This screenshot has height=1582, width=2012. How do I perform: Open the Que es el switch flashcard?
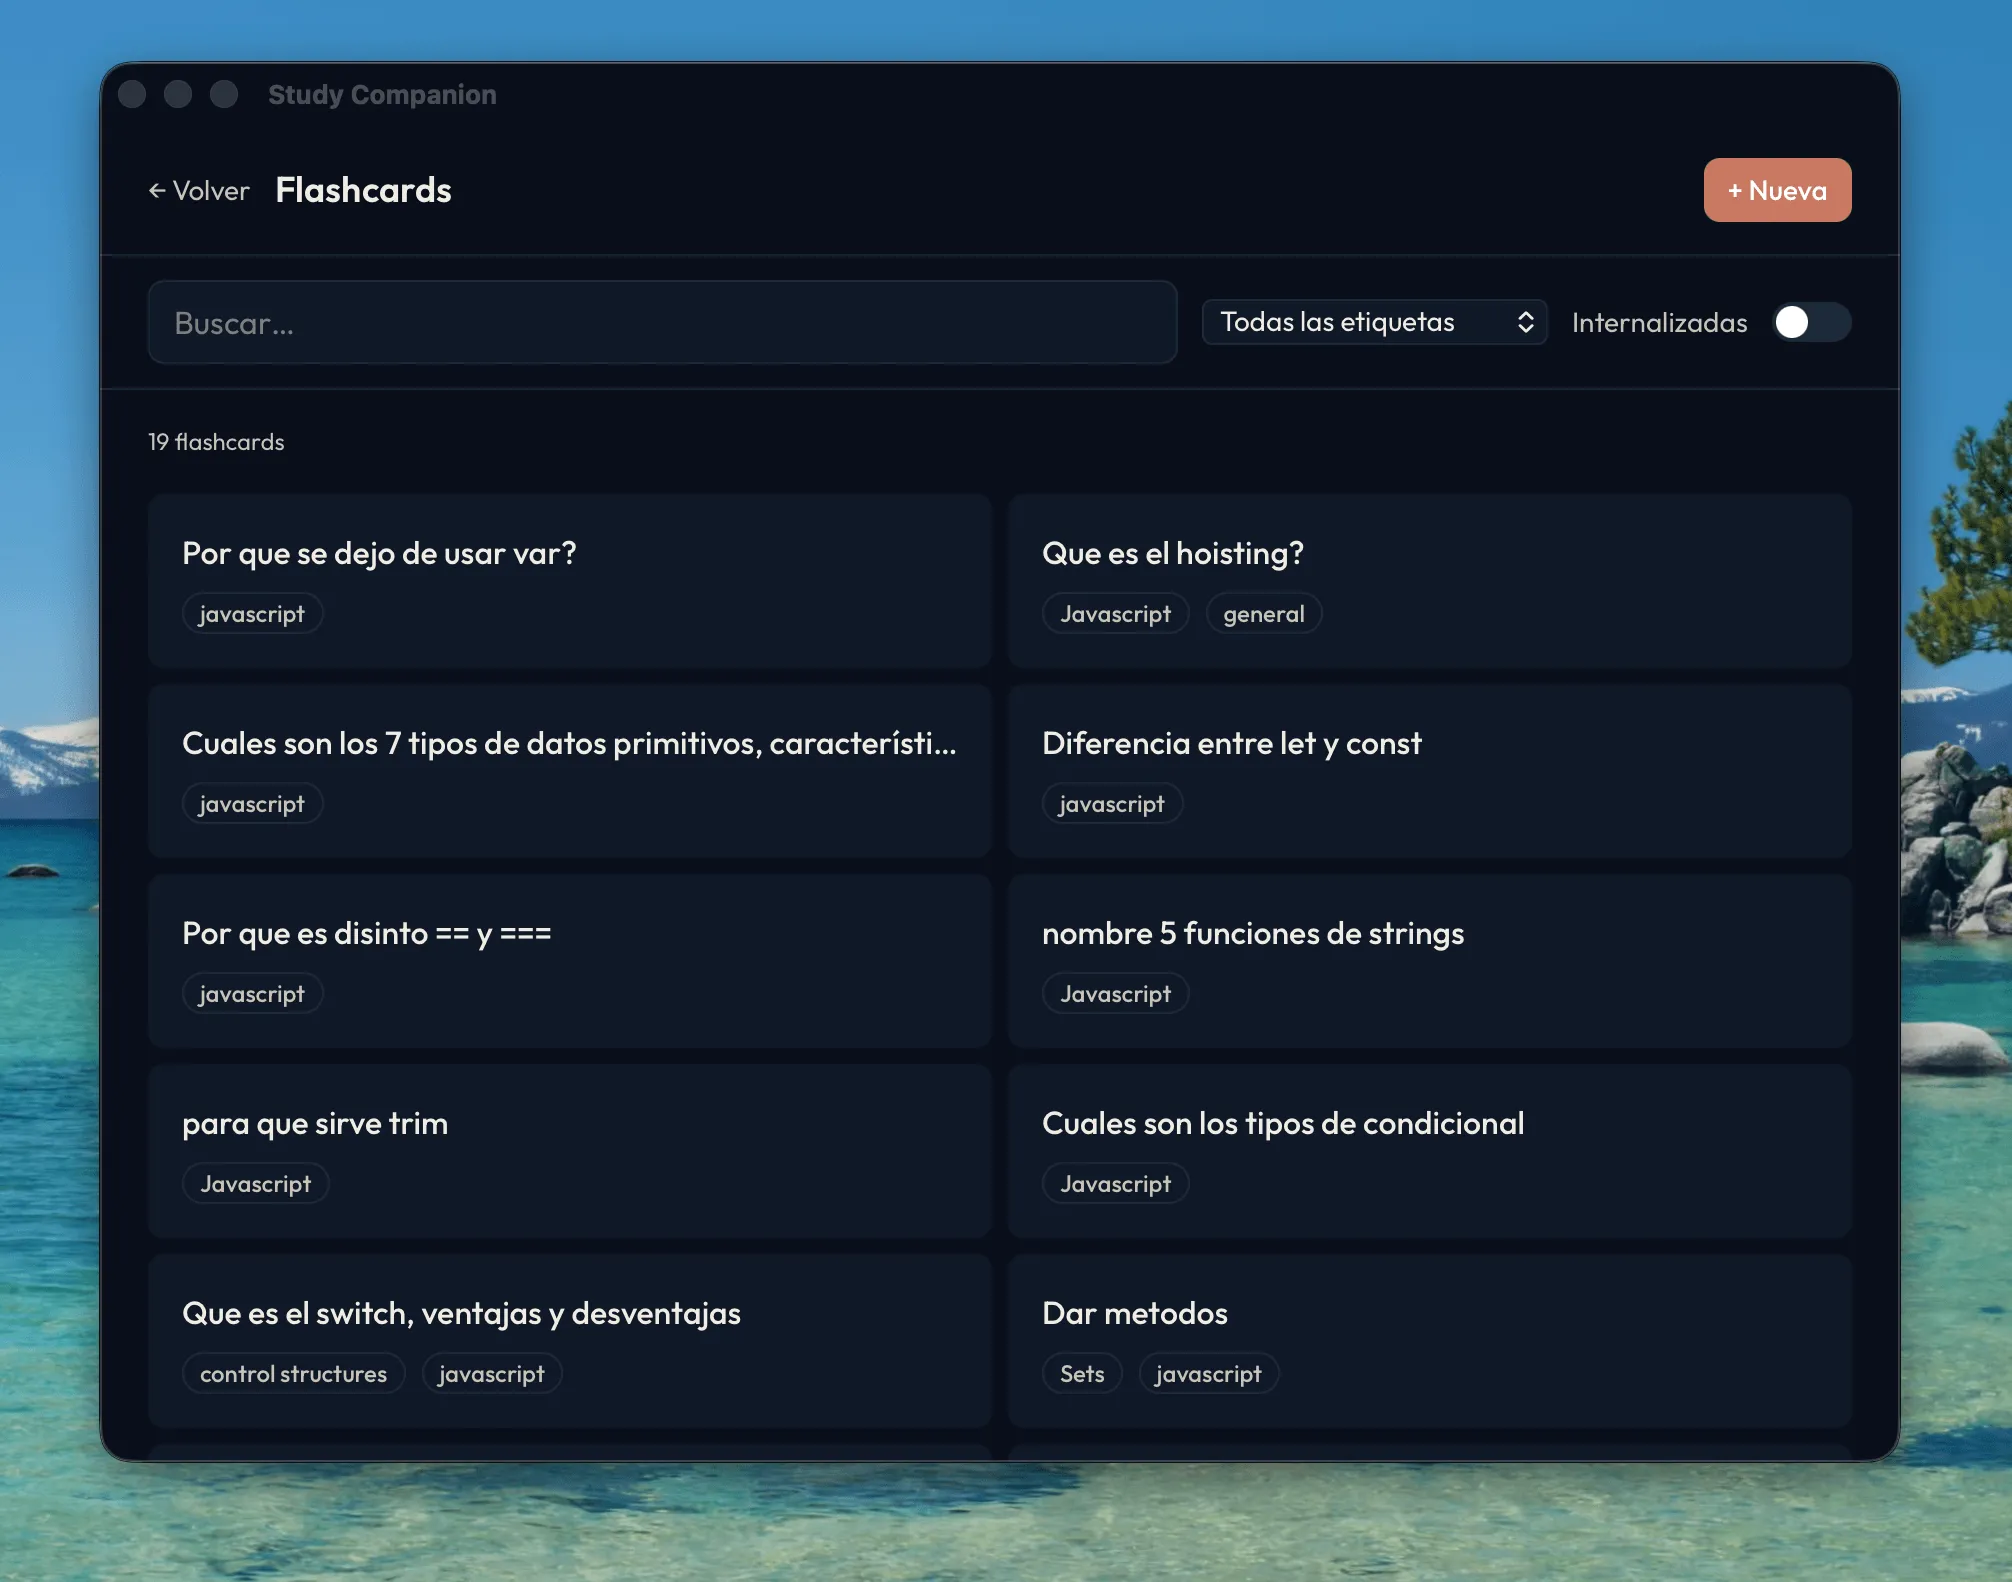pyautogui.click(x=569, y=1340)
